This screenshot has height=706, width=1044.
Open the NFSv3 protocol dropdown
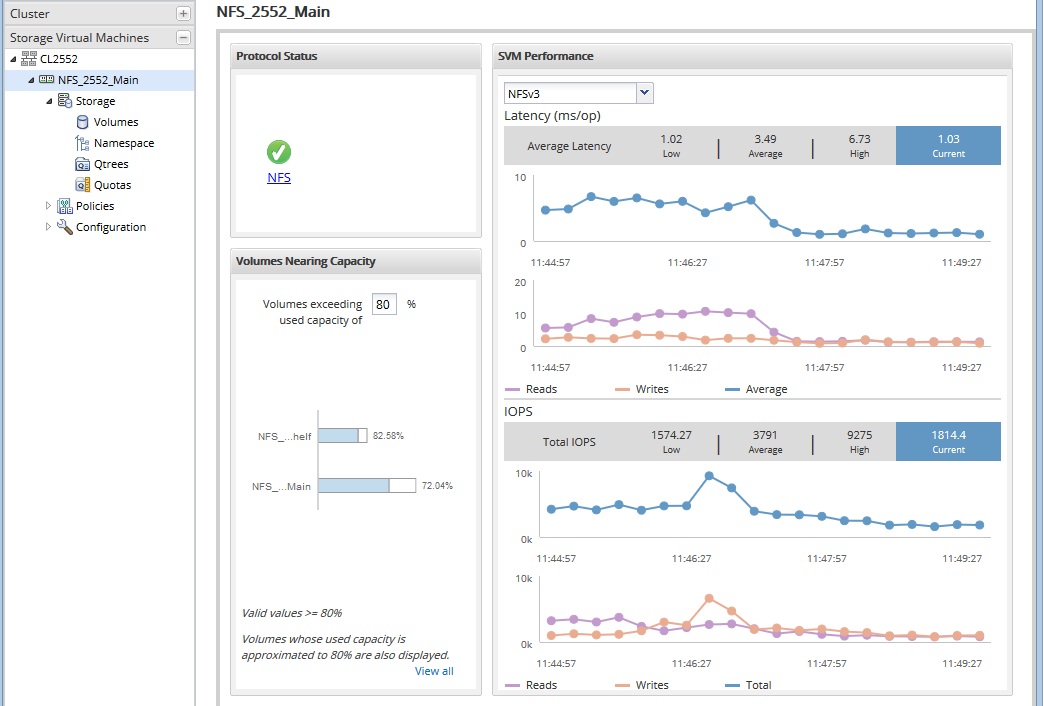click(x=645, y=91)
